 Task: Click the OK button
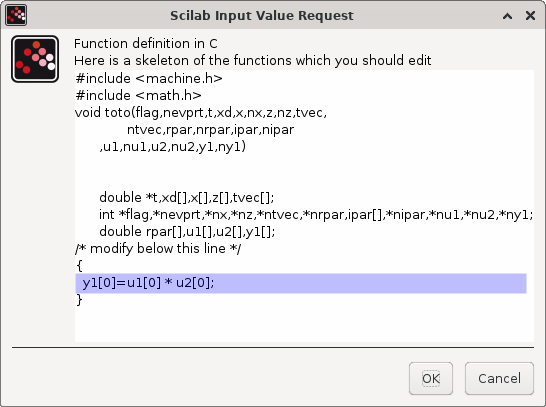coord(431,378)
